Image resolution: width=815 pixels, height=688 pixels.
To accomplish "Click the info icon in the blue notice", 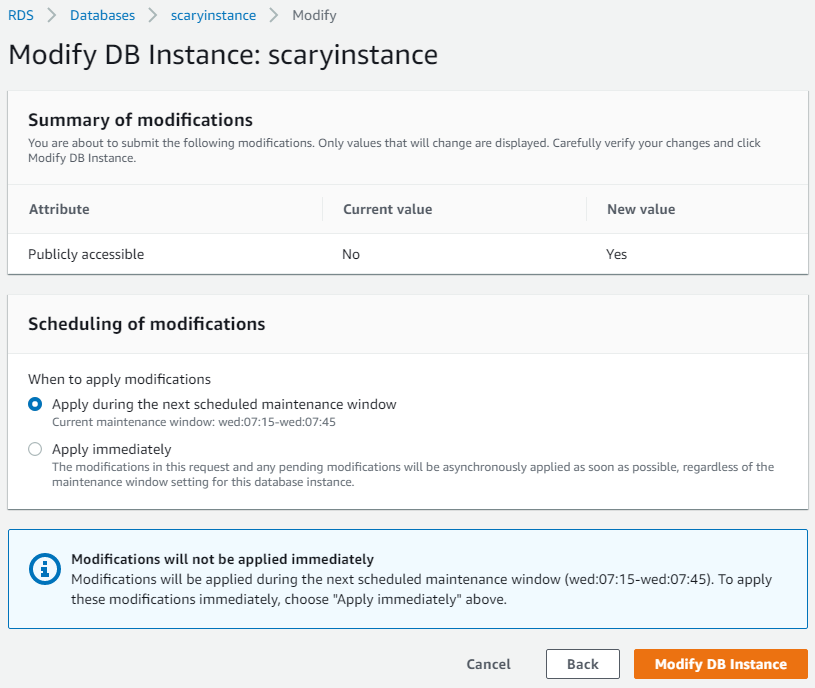I will click(x=45, y=568).
